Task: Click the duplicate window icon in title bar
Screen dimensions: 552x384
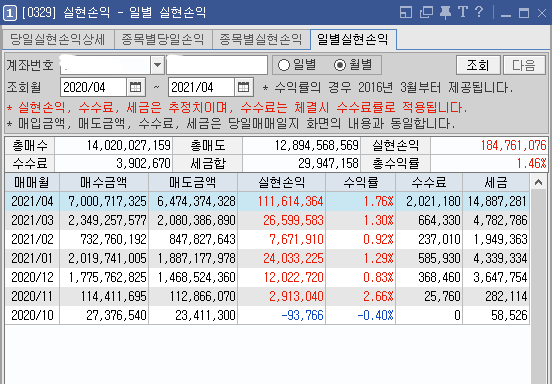Action: click(x=426, y=13)
